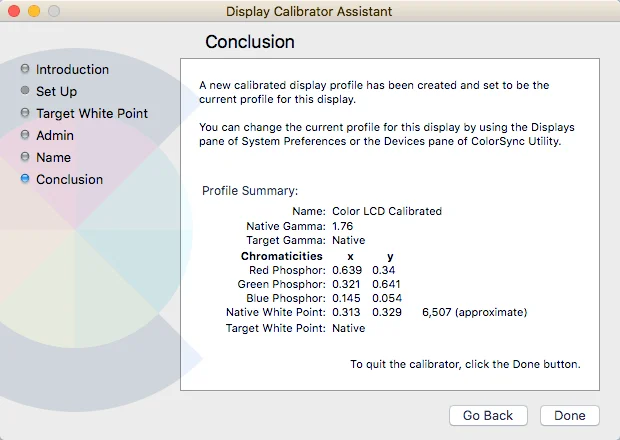Jump to the Target White Point step
This screenshot has width=620, height=440.
point(92,114)
